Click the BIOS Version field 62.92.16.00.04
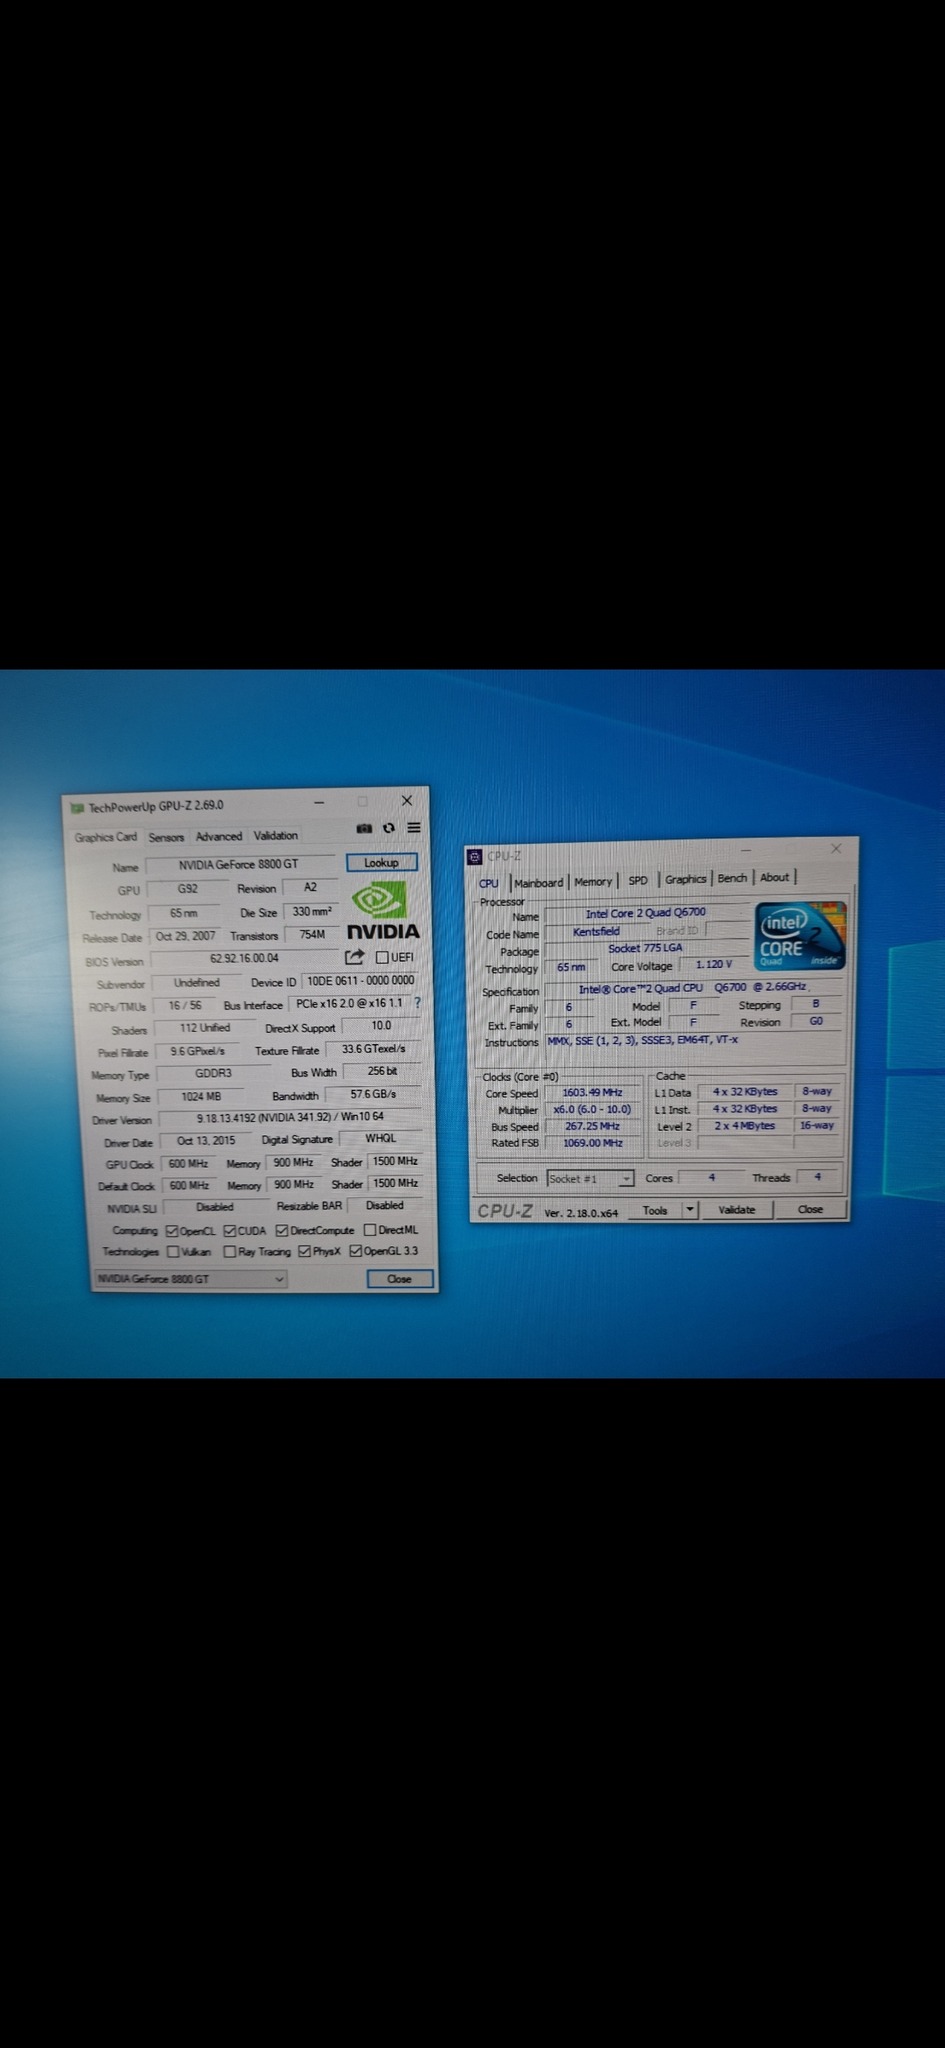The width and height of the screenshot is (945, 2048). point(245,959)
